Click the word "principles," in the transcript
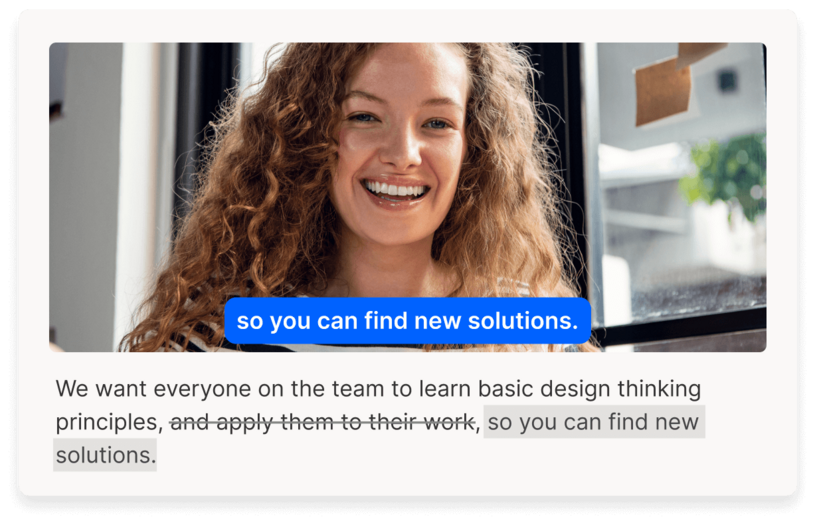815x523 pixels. click(110, 422)
